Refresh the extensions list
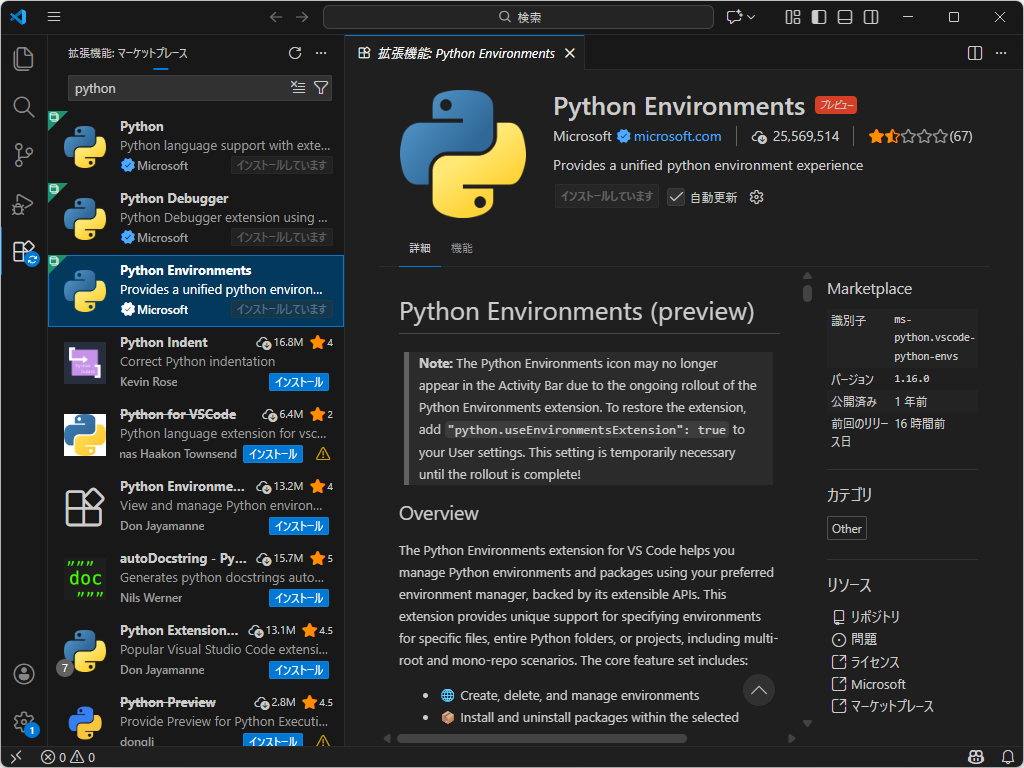 click(295, 53)
